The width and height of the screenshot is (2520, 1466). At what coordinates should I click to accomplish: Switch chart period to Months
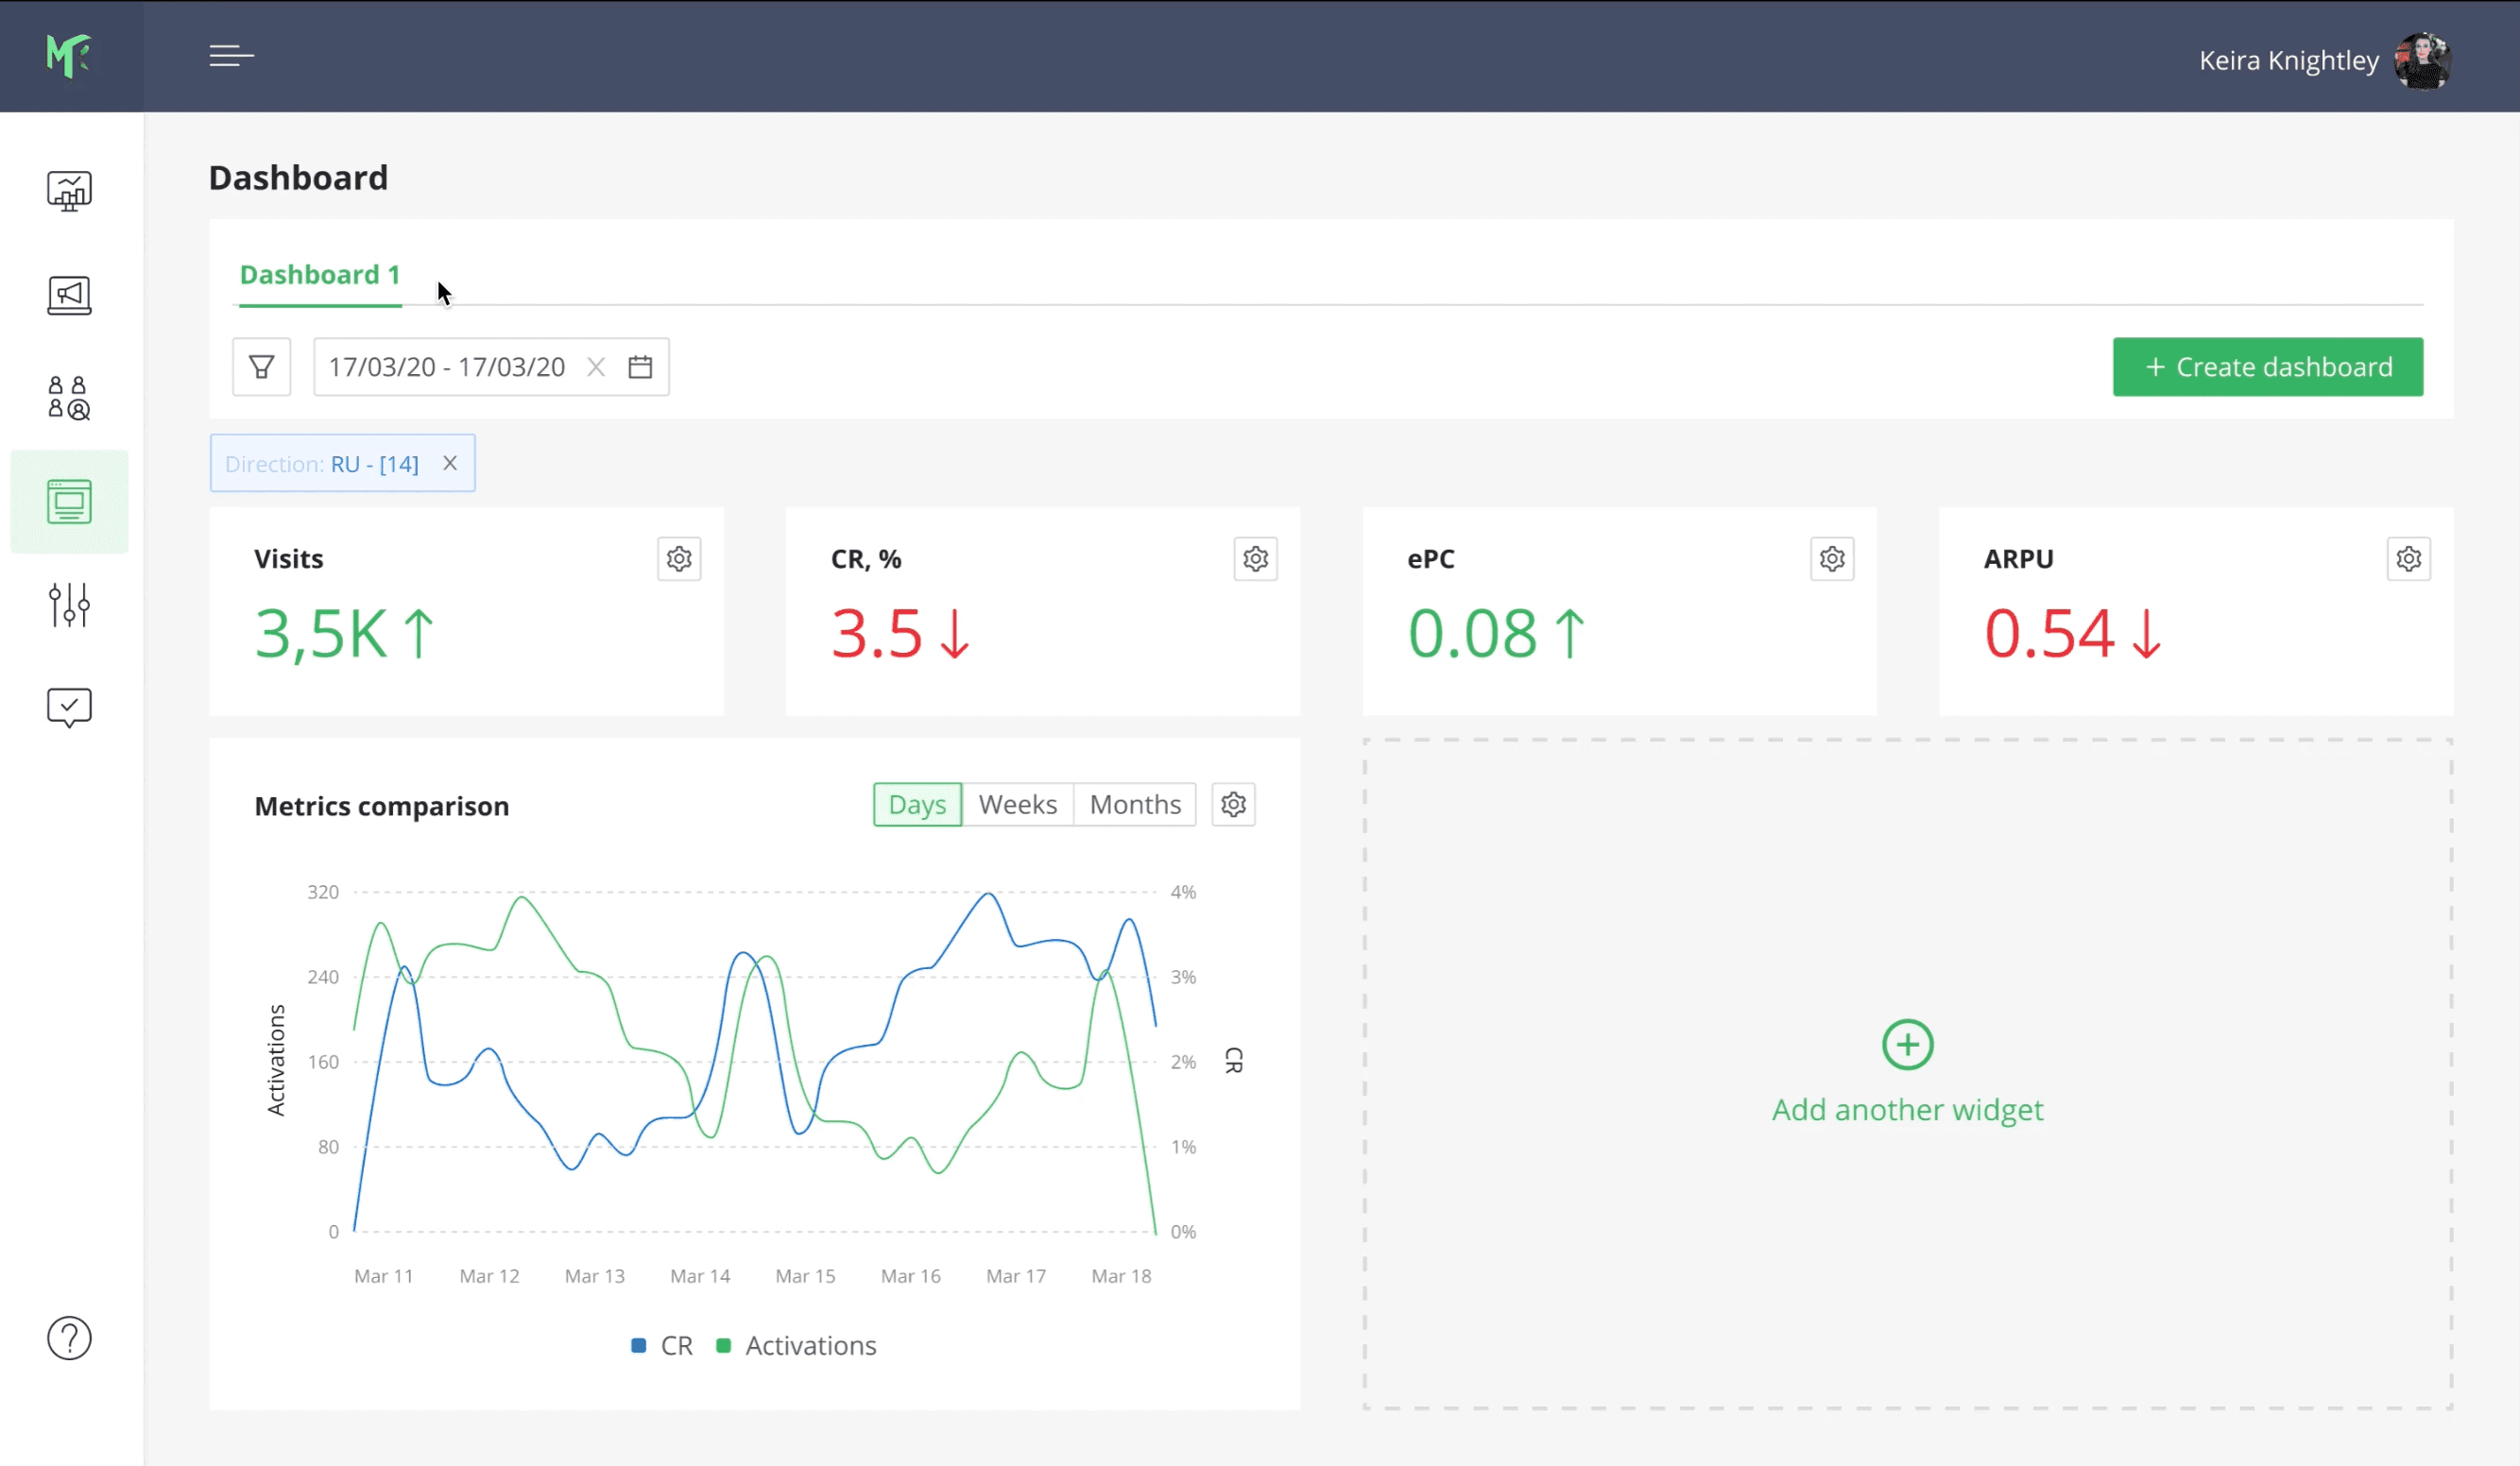coord(1135,805)
